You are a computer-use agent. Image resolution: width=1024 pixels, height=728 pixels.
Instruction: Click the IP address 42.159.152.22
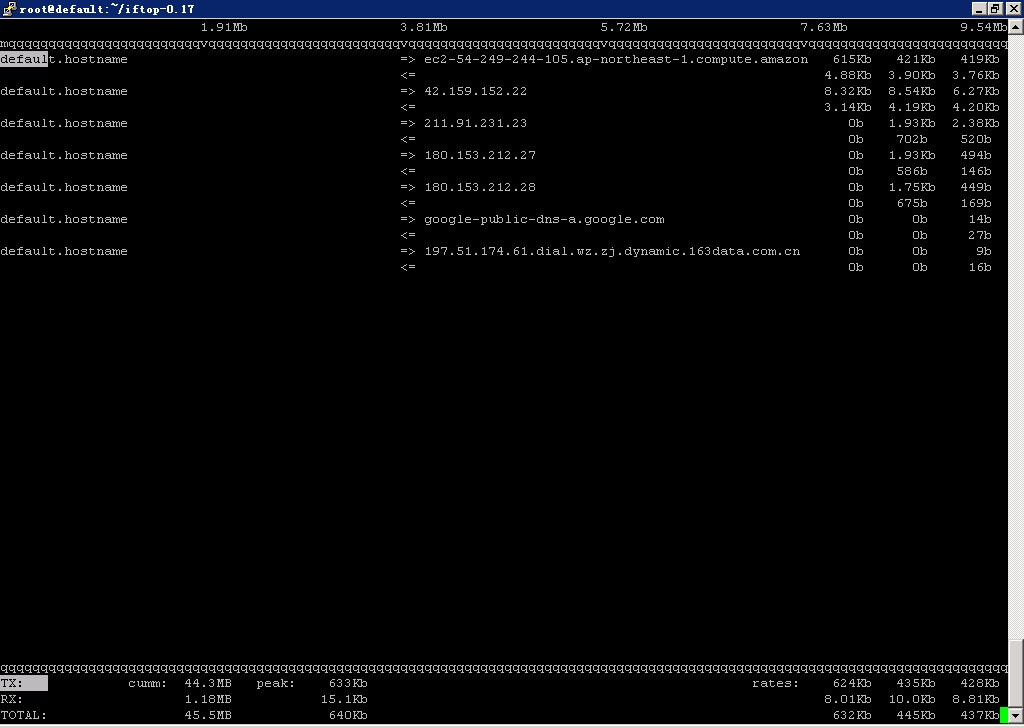coord(475,91)
